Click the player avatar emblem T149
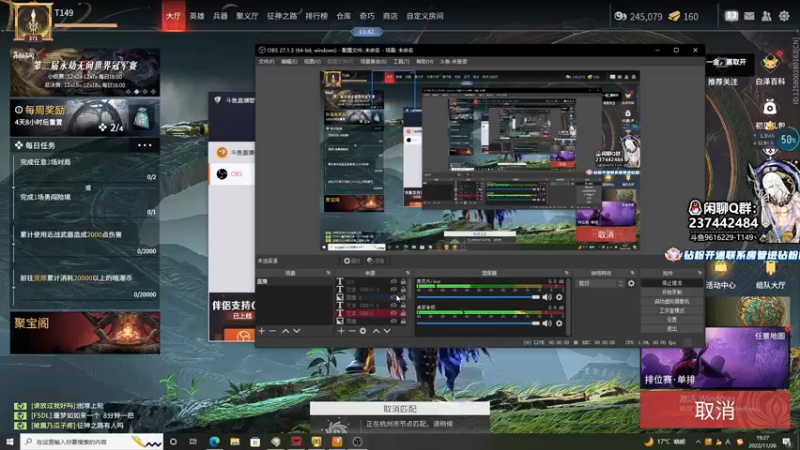 point(33,22)
